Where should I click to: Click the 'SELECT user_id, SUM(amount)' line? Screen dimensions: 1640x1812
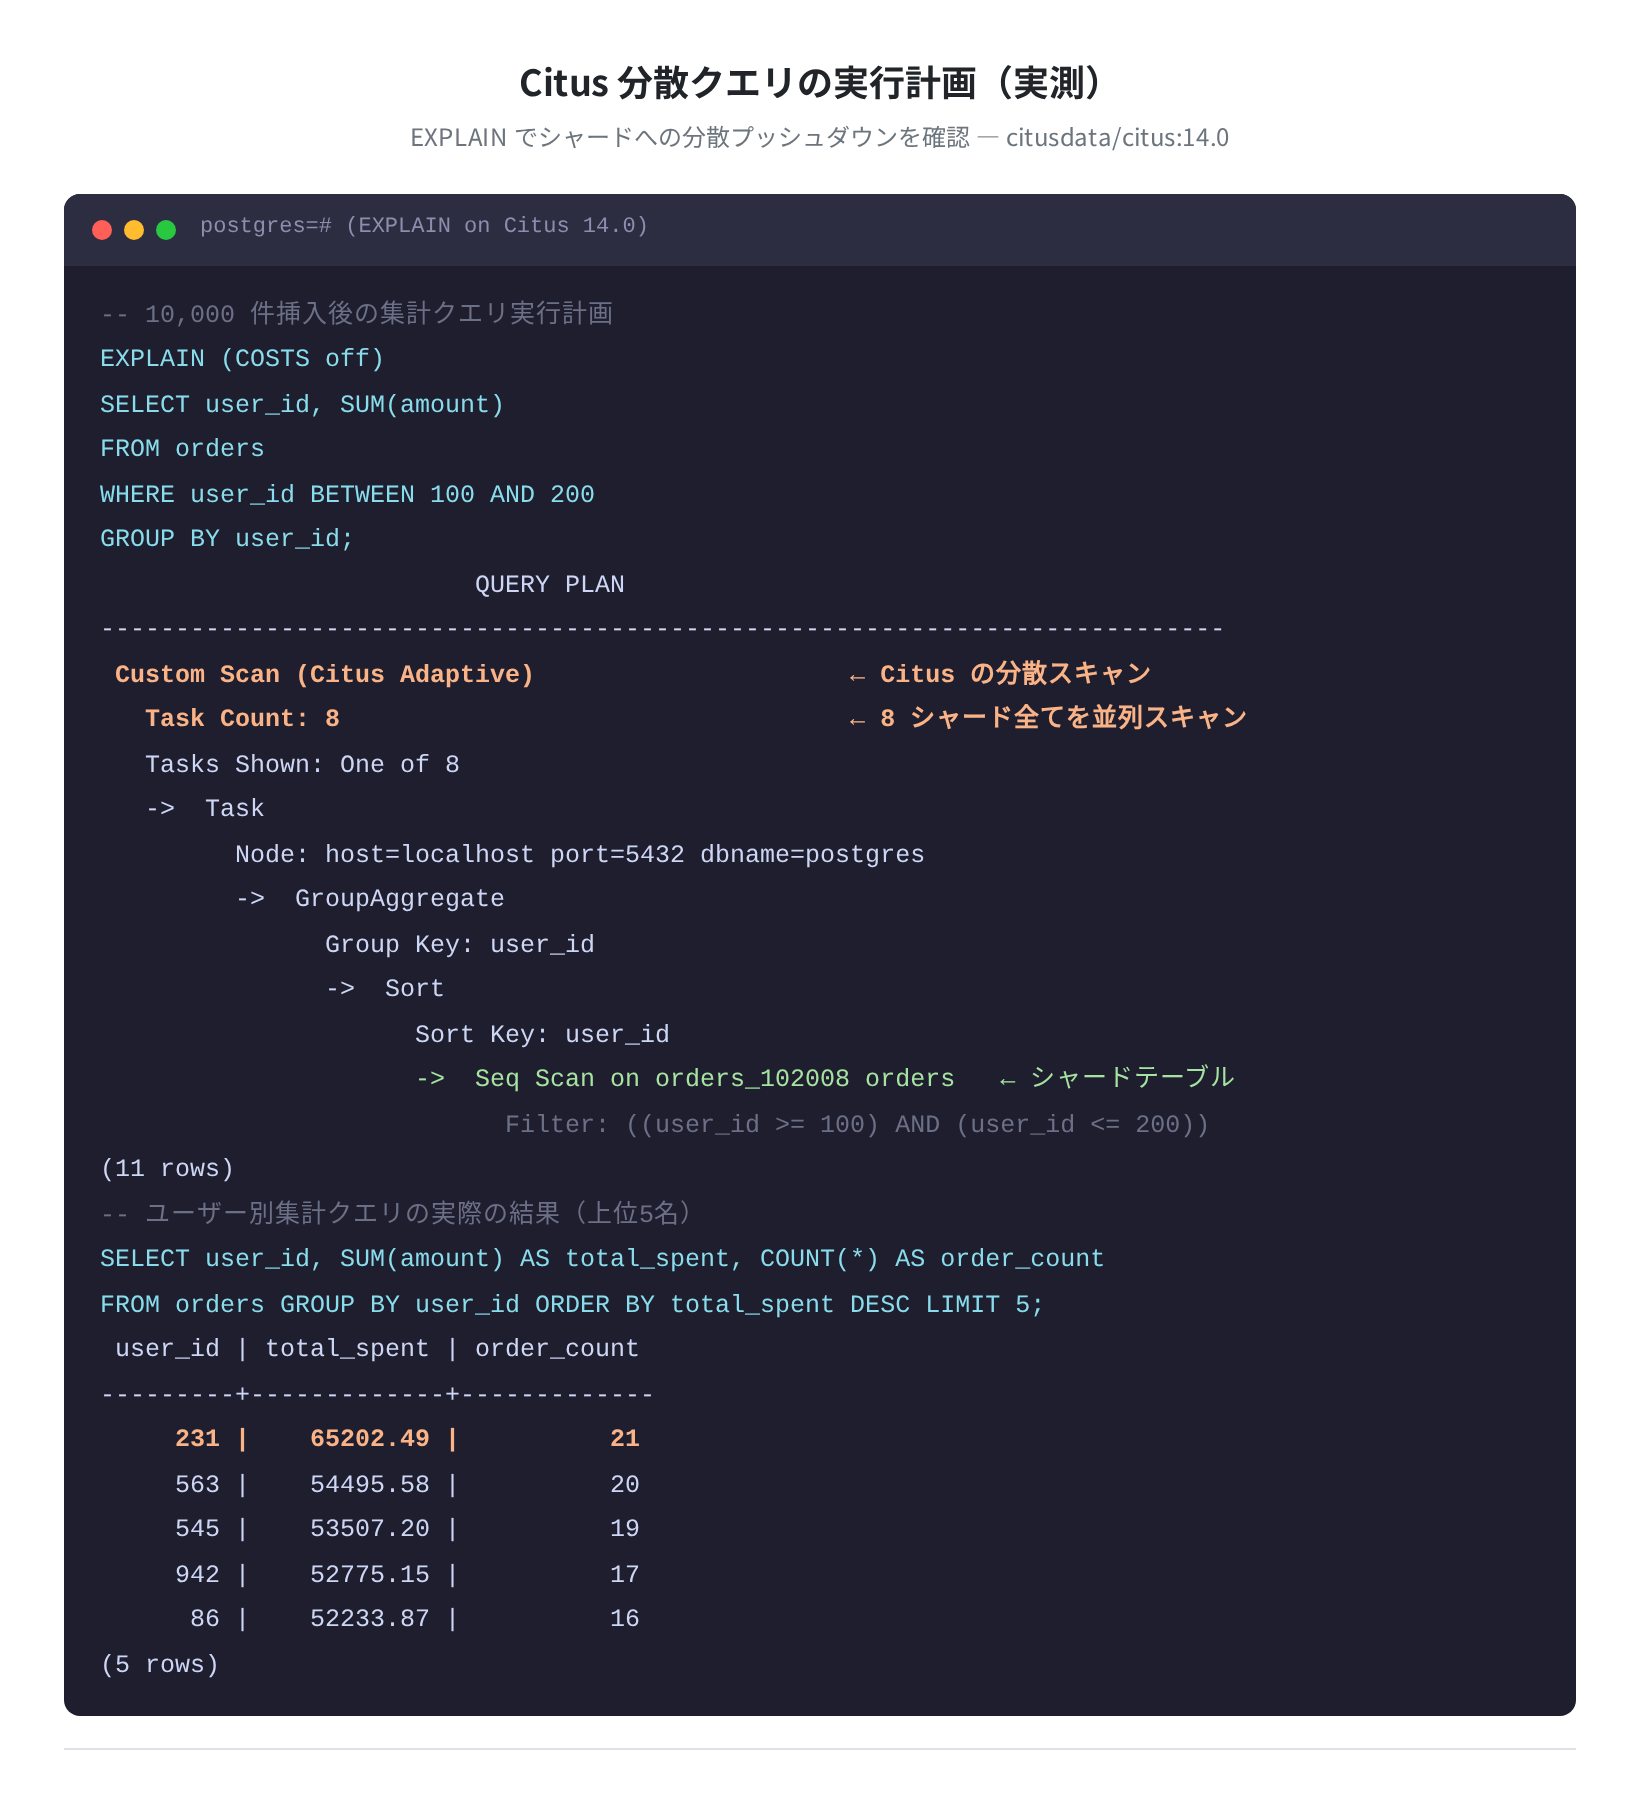click(x=302, y=405)
